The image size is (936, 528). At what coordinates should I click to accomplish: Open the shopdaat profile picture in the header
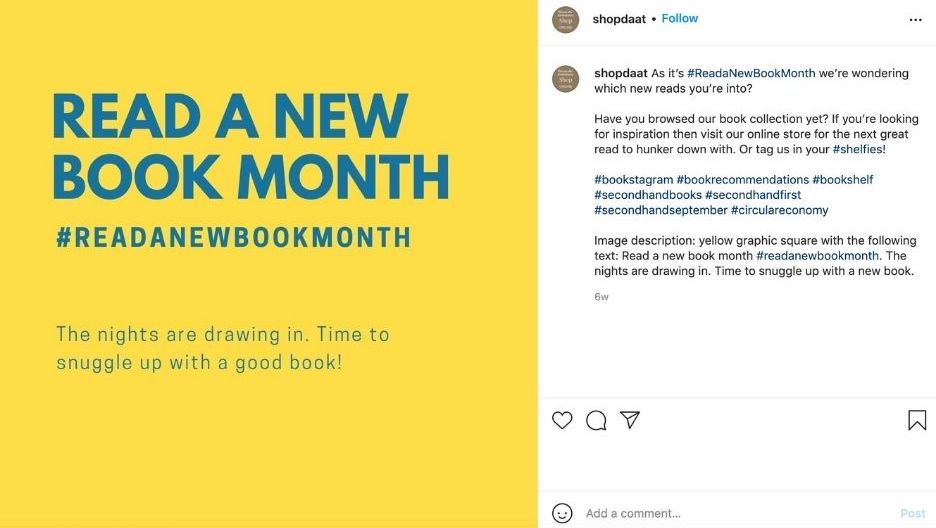point(565,20)
